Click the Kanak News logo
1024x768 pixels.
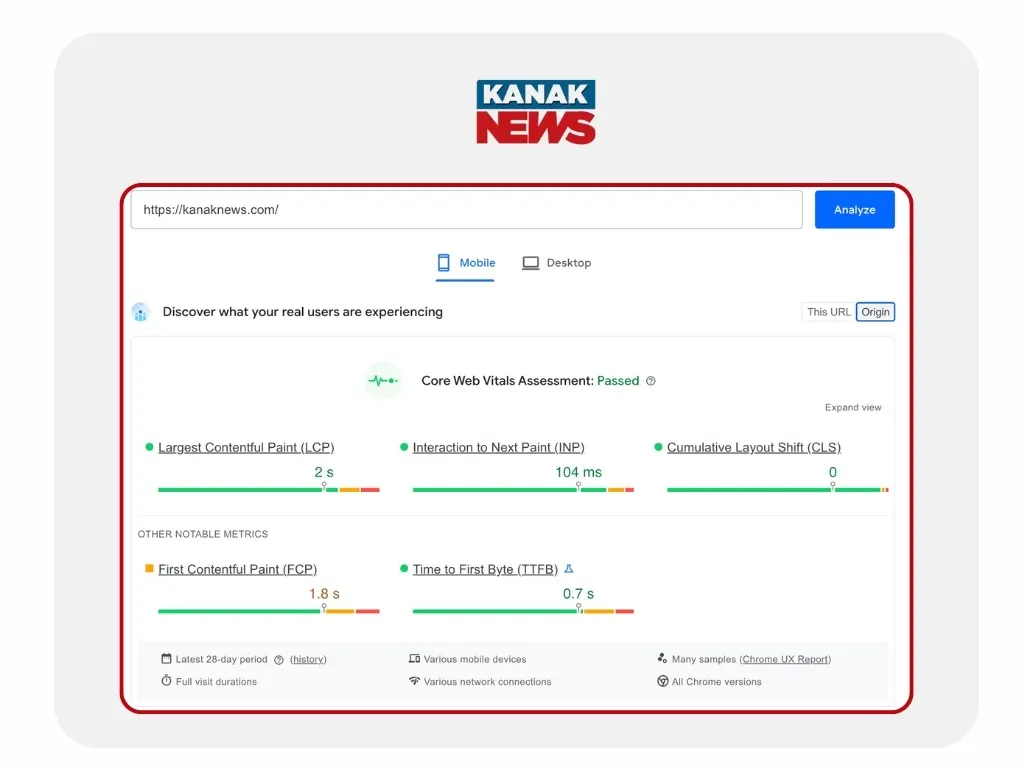pos(536,112)
